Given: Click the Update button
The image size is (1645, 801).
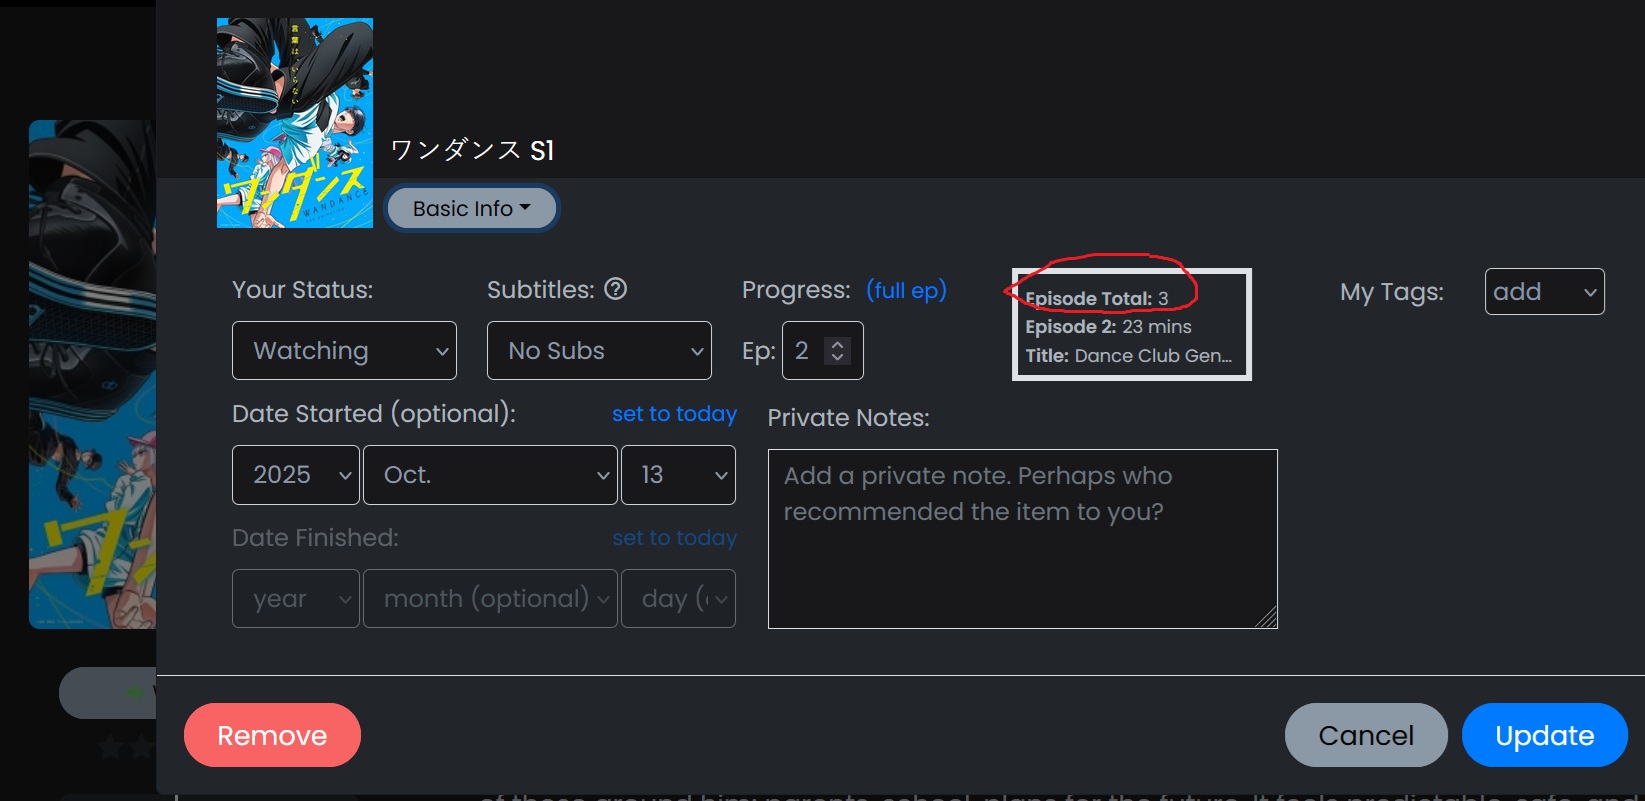Looking at the screenshot, I should tap(1544, 735).
